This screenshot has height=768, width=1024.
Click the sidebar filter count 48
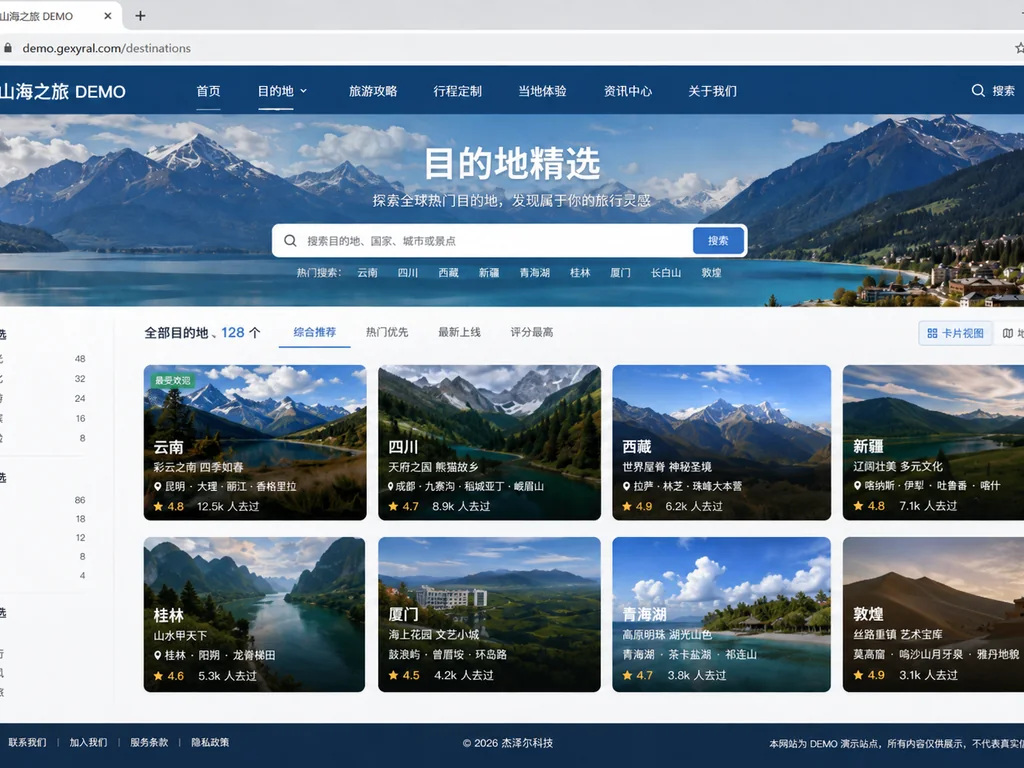click(x=80, y=359)
